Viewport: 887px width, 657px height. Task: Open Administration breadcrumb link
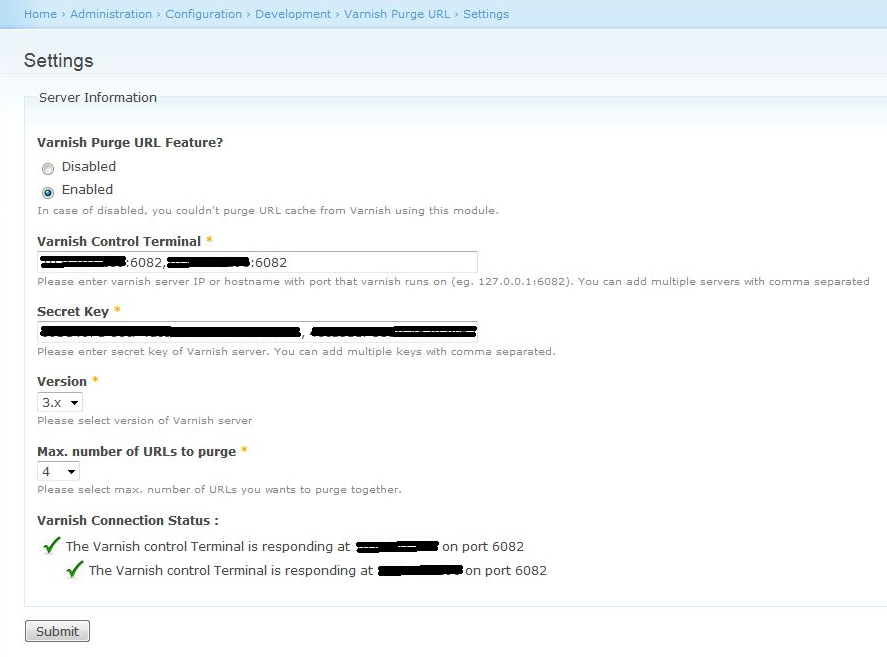[x=111, y=14]
